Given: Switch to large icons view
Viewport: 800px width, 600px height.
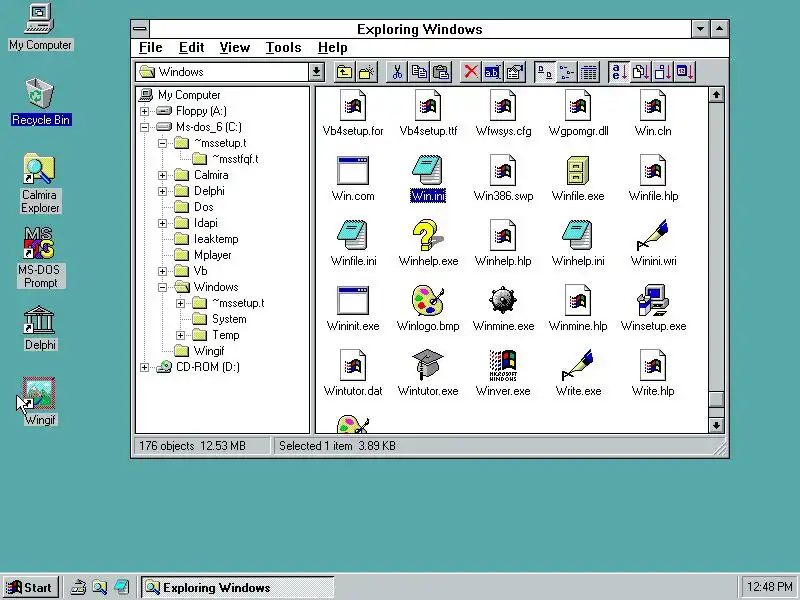Looking at the screenshot, I should pyautogui.click(x=544, y=72).
